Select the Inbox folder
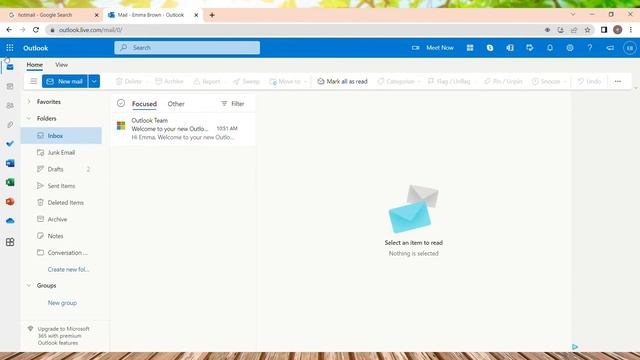Image resolution: width=640 pixels, height=360 pixels. point(61,136)
